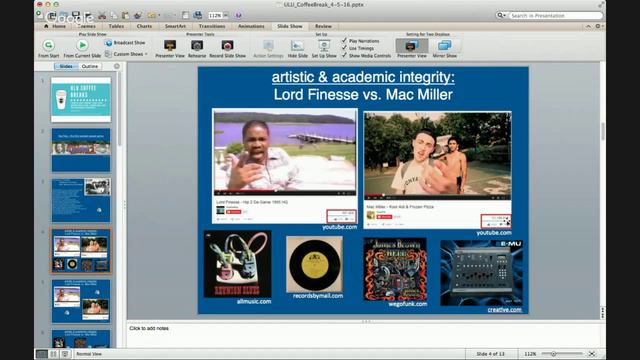Click the Copy icon in toolbar
The height and width of the screenshot is (360, 640).
pos(114,16)
